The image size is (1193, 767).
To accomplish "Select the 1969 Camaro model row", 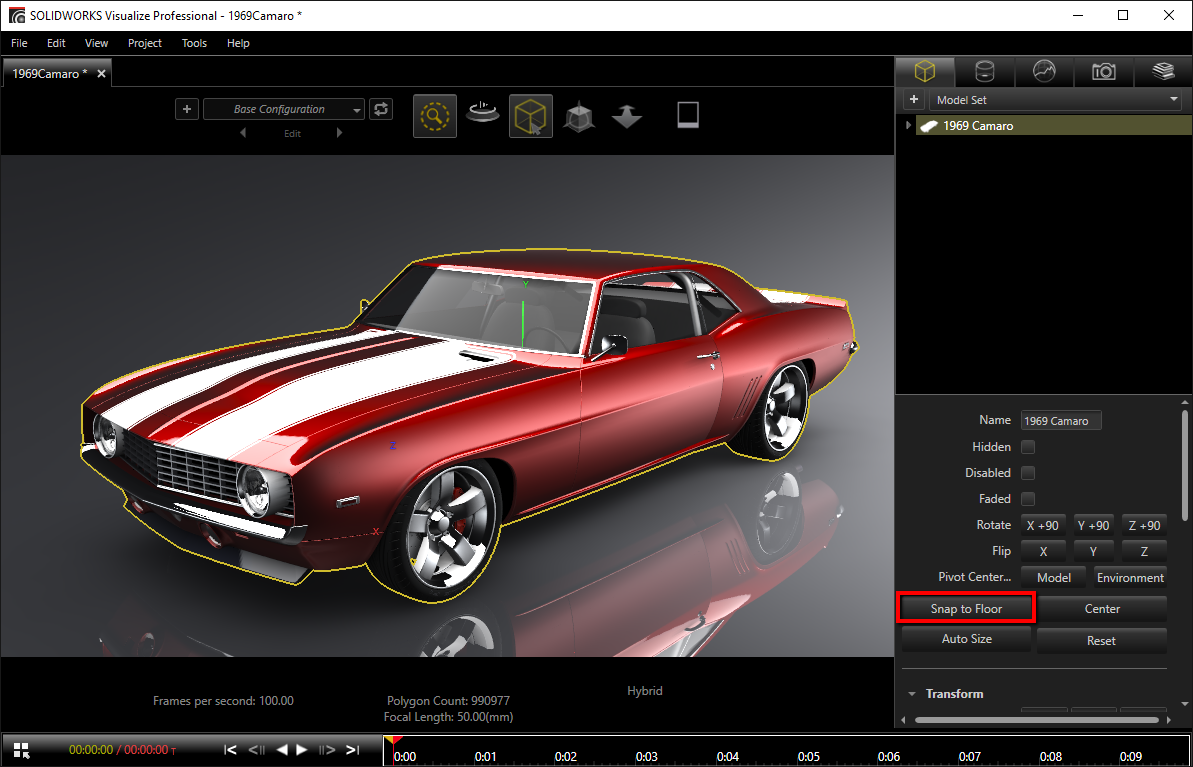I will 1053,126.
